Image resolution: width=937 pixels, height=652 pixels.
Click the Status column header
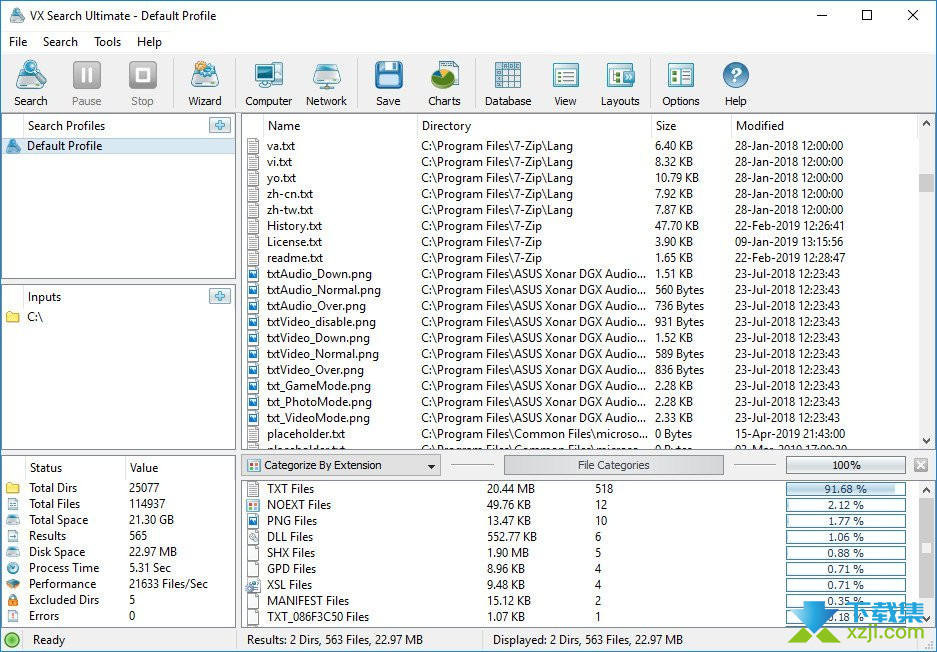(x=75, y=467)
